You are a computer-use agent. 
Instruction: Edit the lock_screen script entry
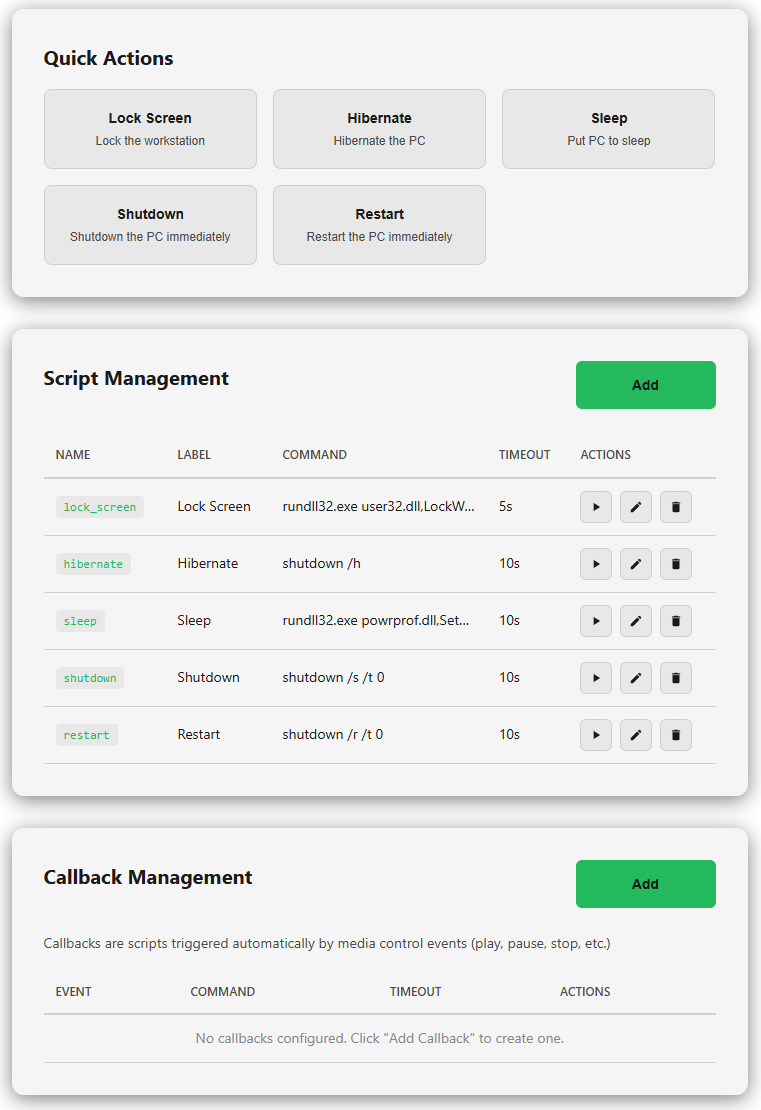(635, 507)
